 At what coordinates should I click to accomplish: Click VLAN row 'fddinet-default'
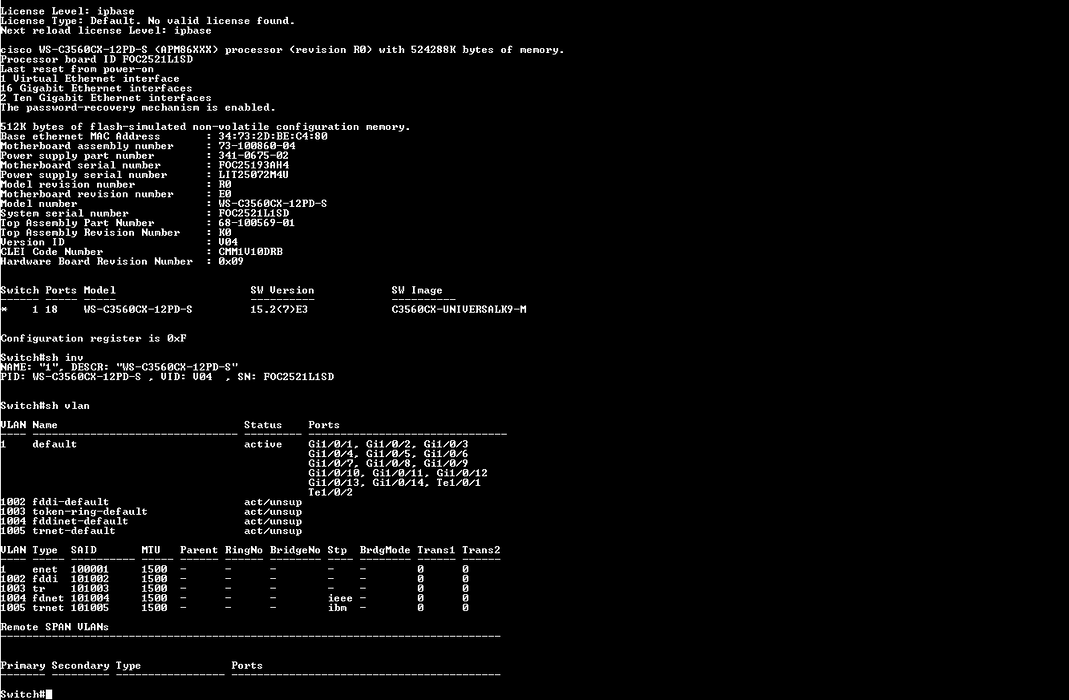[151, 521]
